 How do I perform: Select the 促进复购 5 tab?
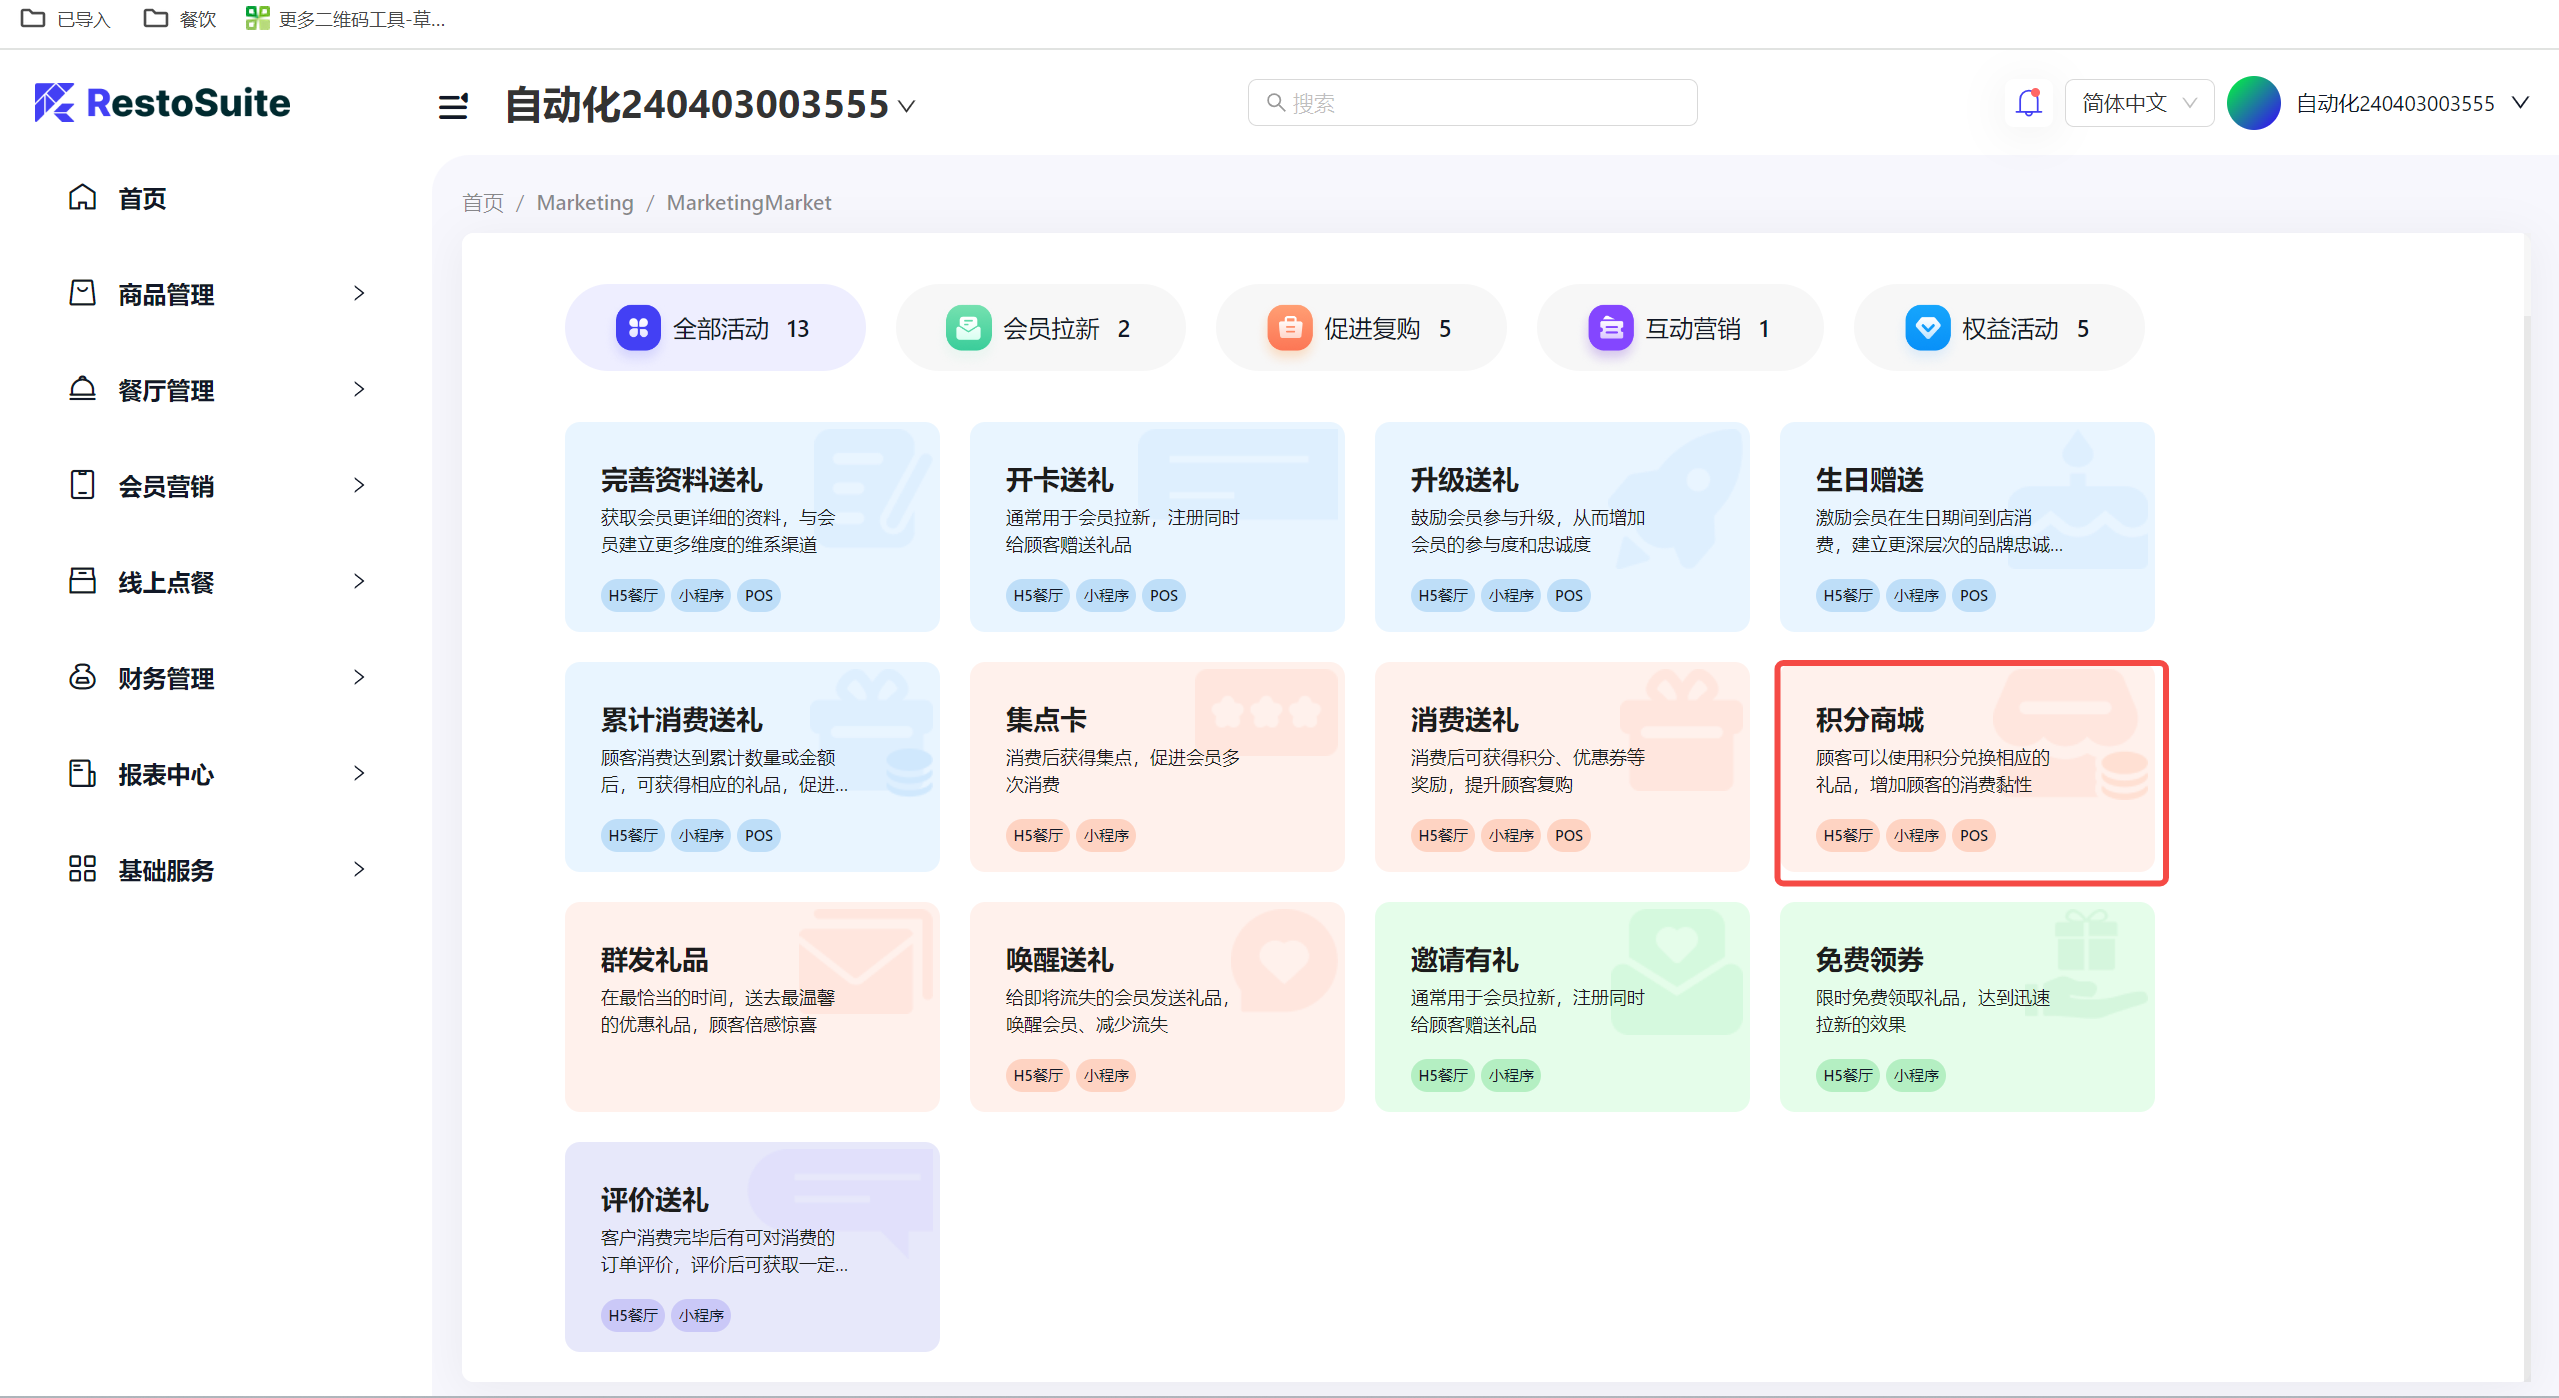pos(1361,328)
